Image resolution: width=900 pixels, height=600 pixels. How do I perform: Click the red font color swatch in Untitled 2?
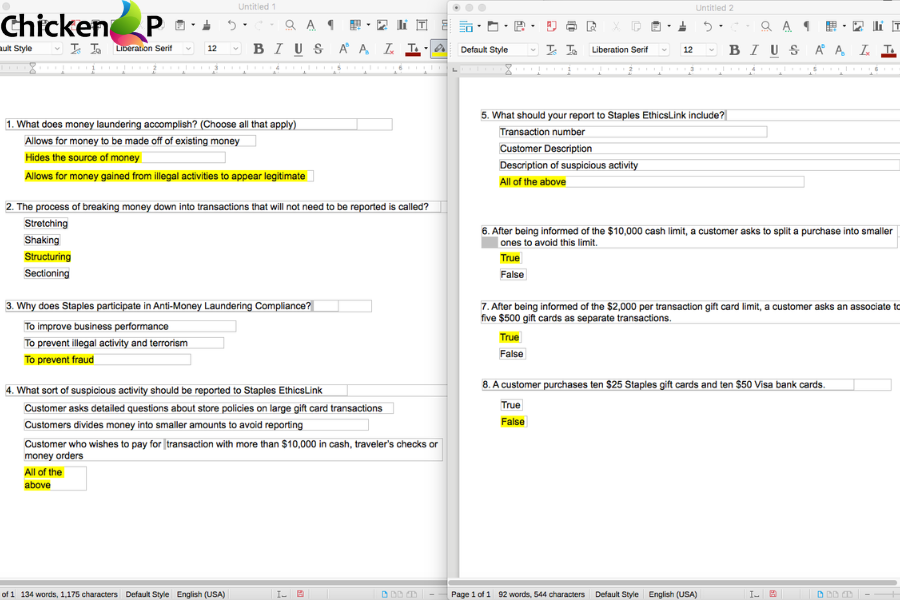coord(889,49)
